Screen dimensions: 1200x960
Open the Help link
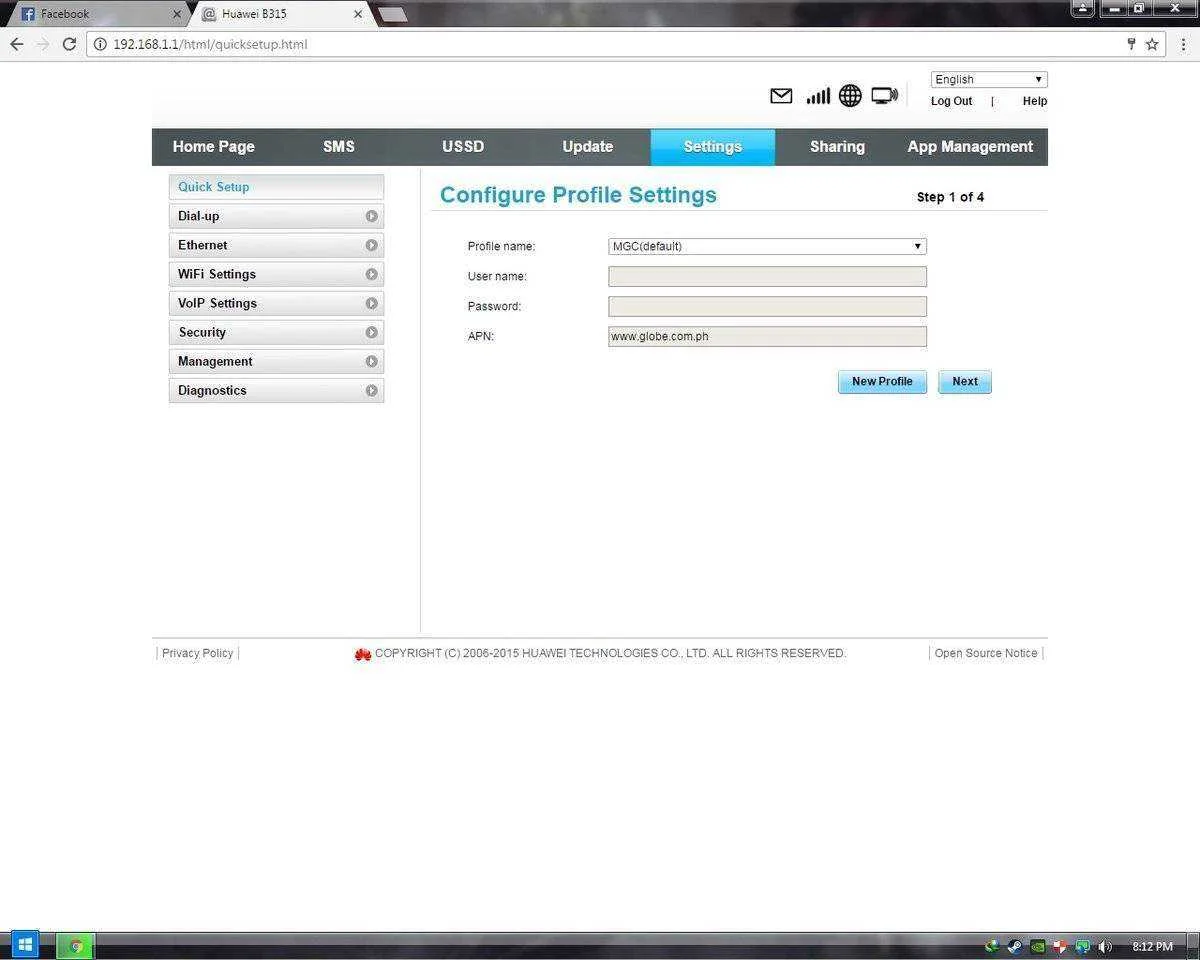(1035, 101)
